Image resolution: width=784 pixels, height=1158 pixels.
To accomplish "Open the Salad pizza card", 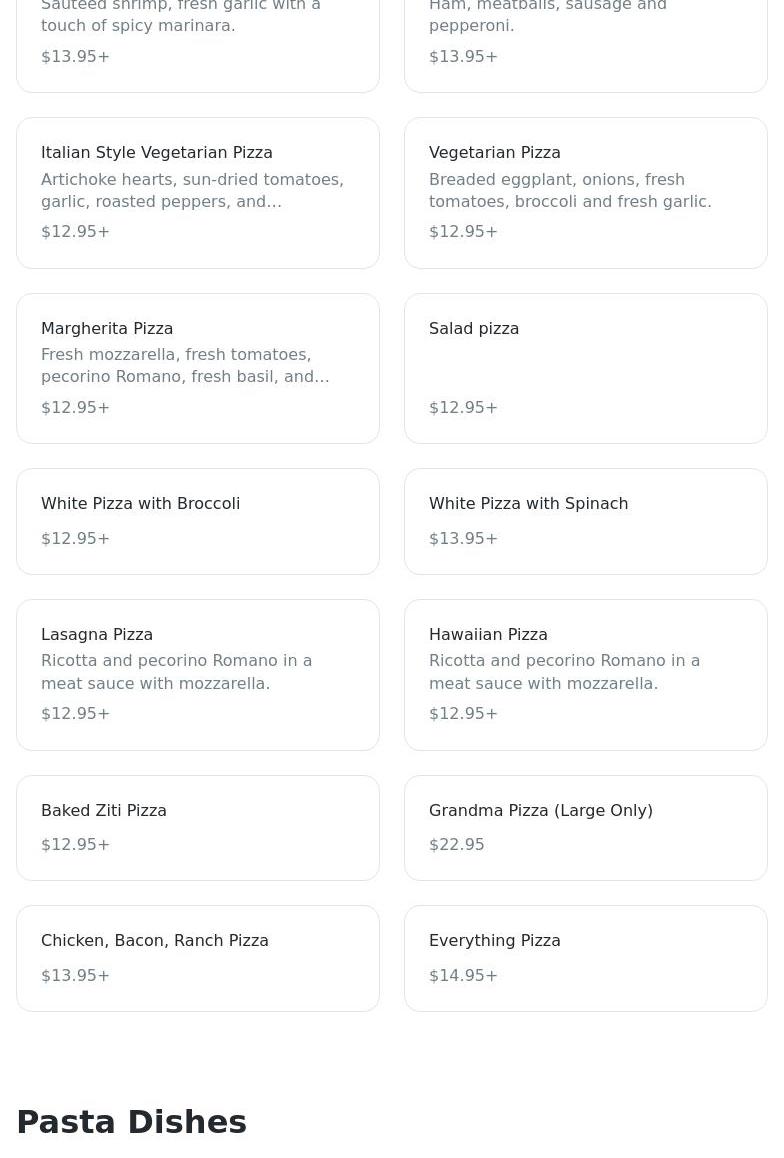I will tap(585, 368).
